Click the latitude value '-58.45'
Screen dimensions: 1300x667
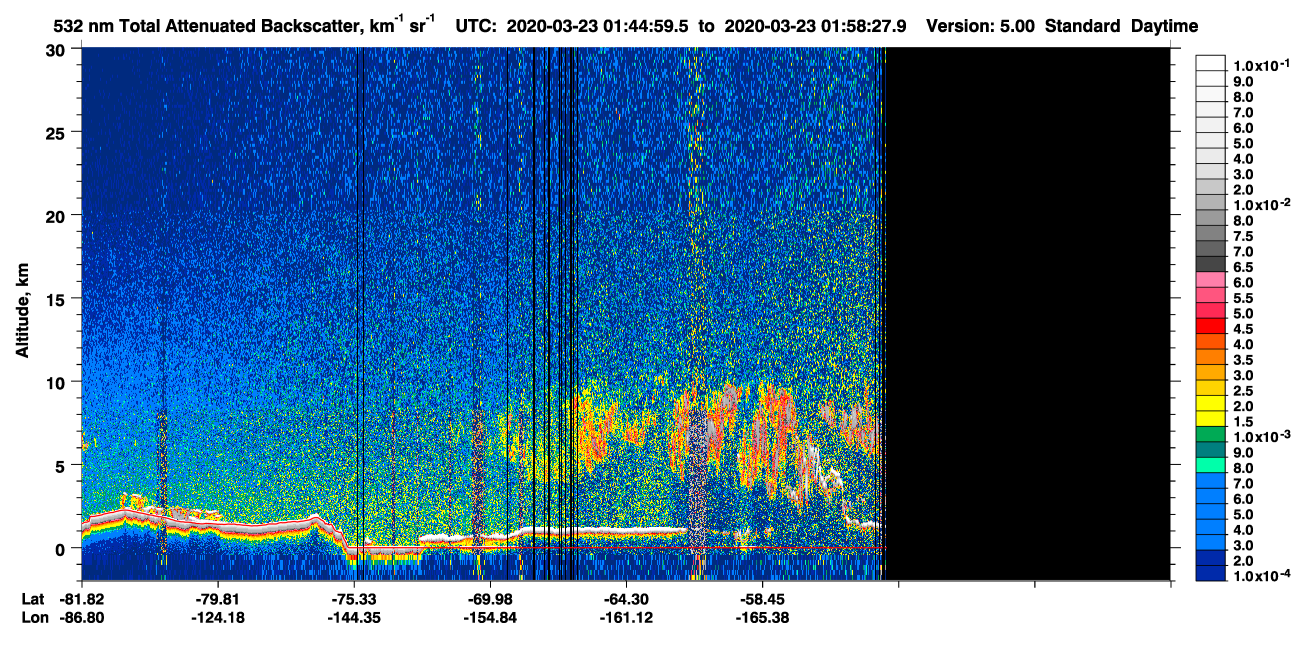(x=762, y=599)
